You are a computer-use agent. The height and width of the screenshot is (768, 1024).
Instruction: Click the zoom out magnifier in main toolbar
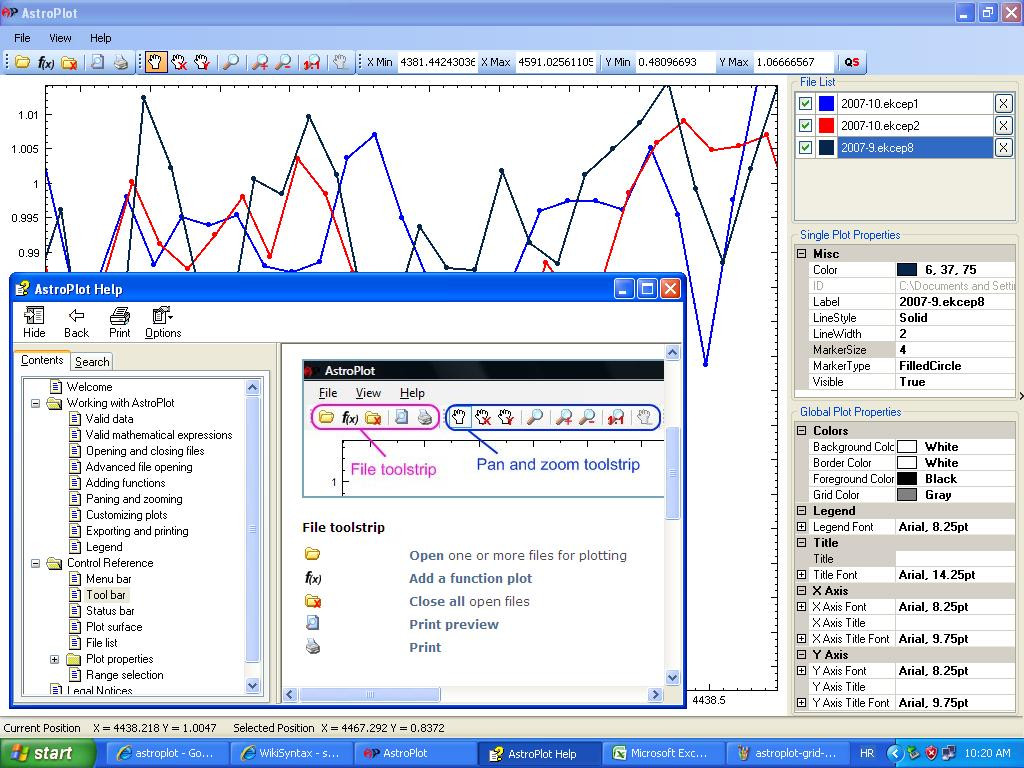pos(283,62)
